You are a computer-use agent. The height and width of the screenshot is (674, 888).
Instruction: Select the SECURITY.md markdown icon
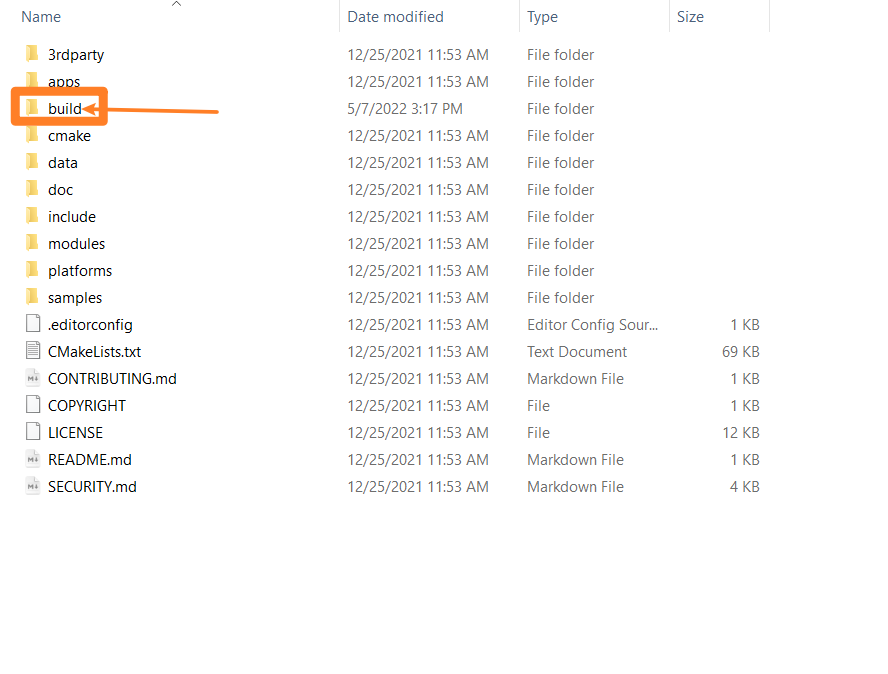[x=33, y=485]
